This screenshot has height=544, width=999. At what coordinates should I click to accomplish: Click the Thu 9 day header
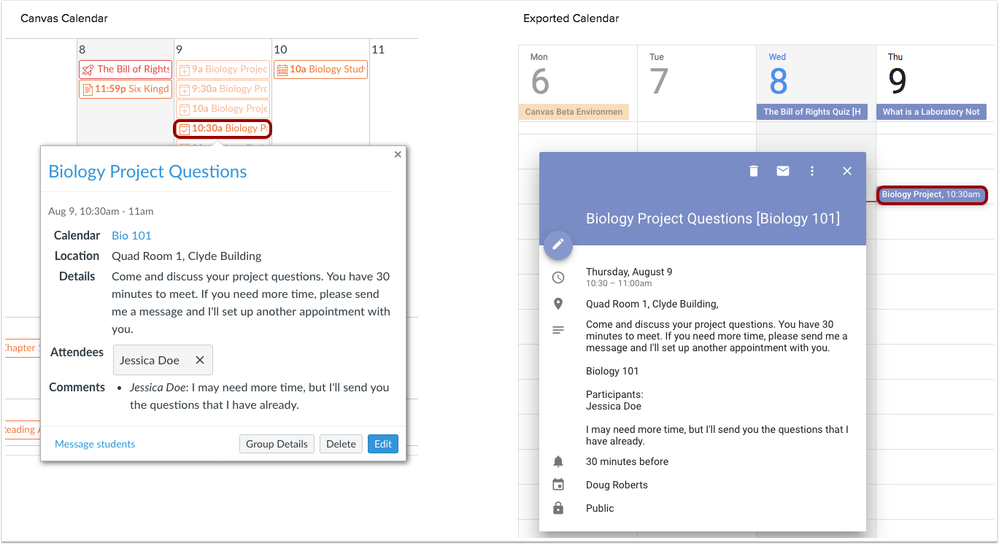pyautogui.click(x=896, y=75)
